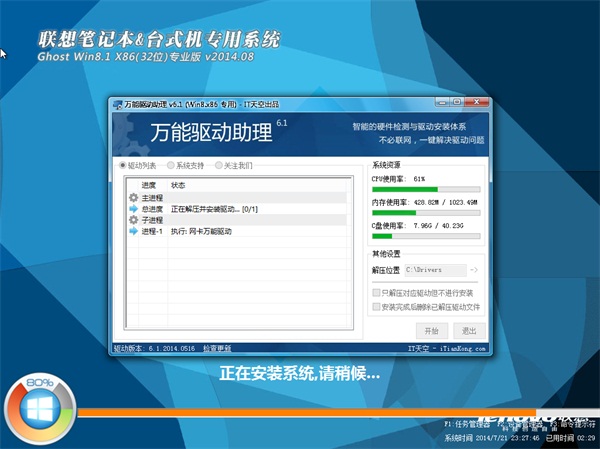Click the gear icon beside 子进程
Image resolution: width=600 pixels, height=449 pixels.
point(133,219)
